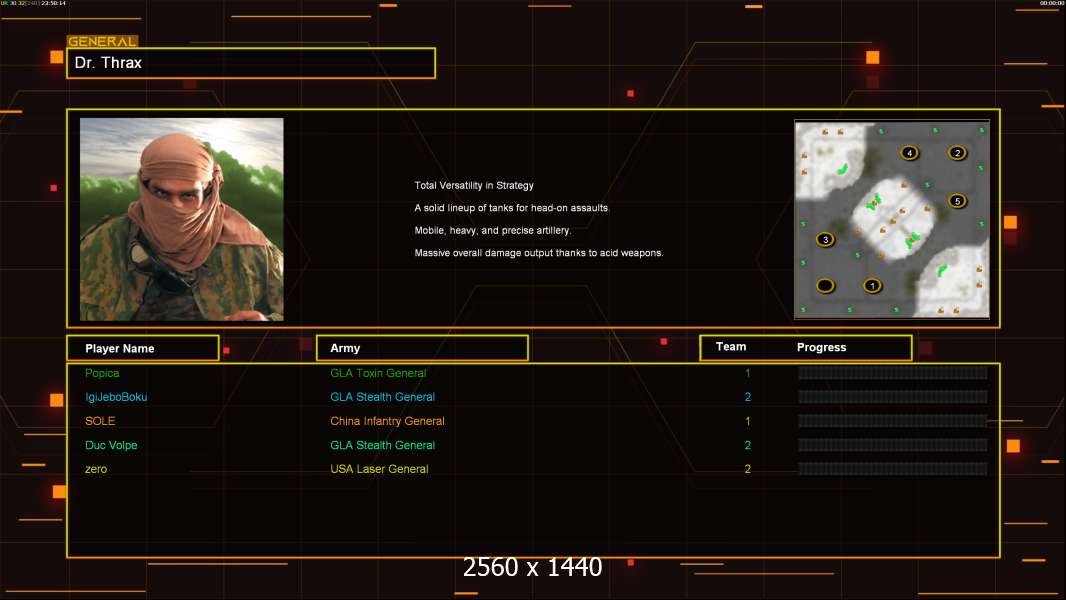Click Popica's loading progress bar
This screenshot has width=1066, height=600.
click(x=893, y=372)
